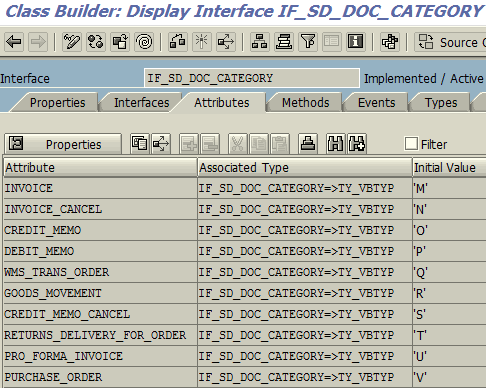Click the initial value 'P' cell

pos(449,251)
